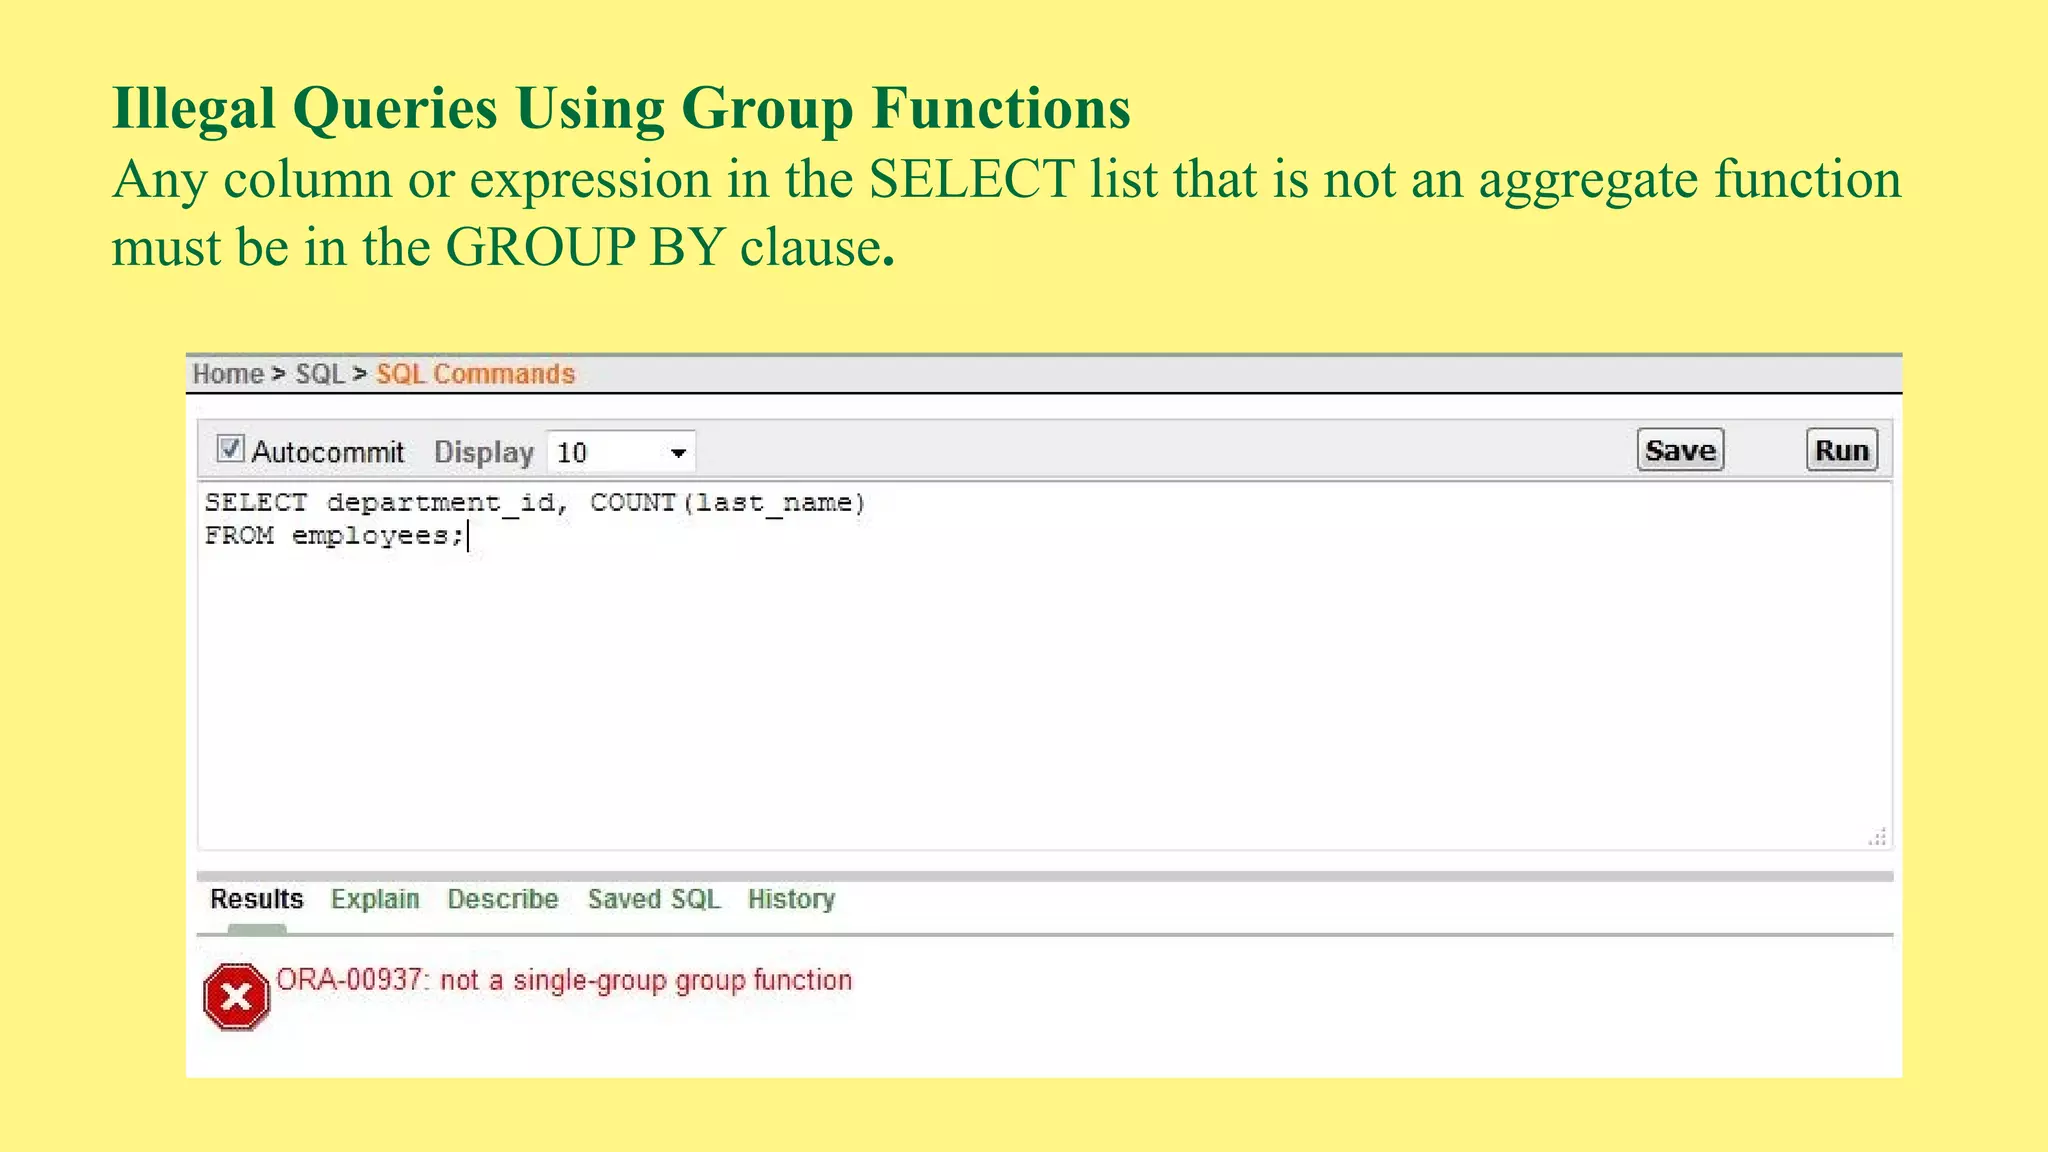Click the 'Illegal Queries Using Group Functions' heading

point(621,108)
